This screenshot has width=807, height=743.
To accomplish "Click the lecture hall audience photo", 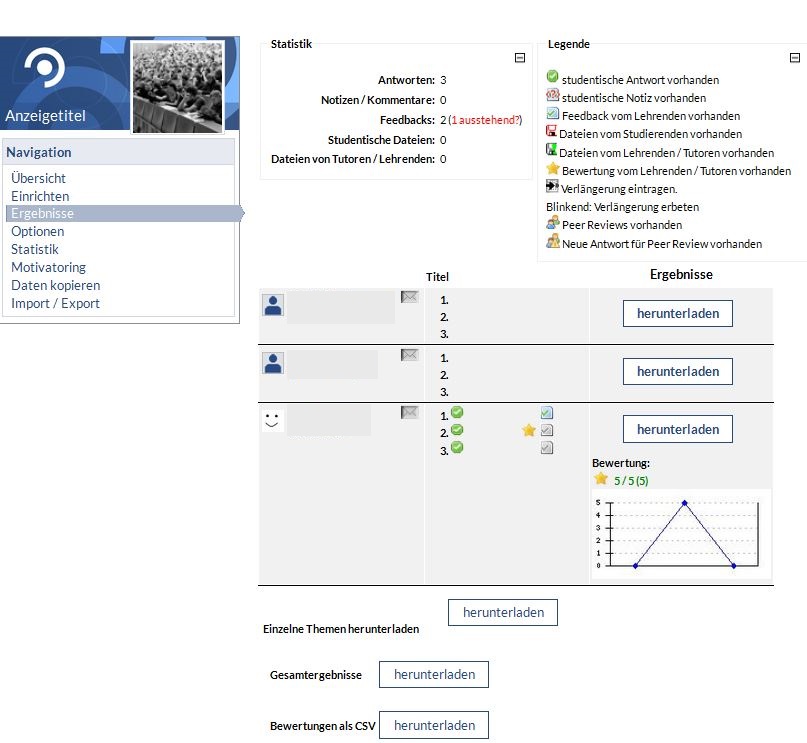I will click(x=177, y=87).
